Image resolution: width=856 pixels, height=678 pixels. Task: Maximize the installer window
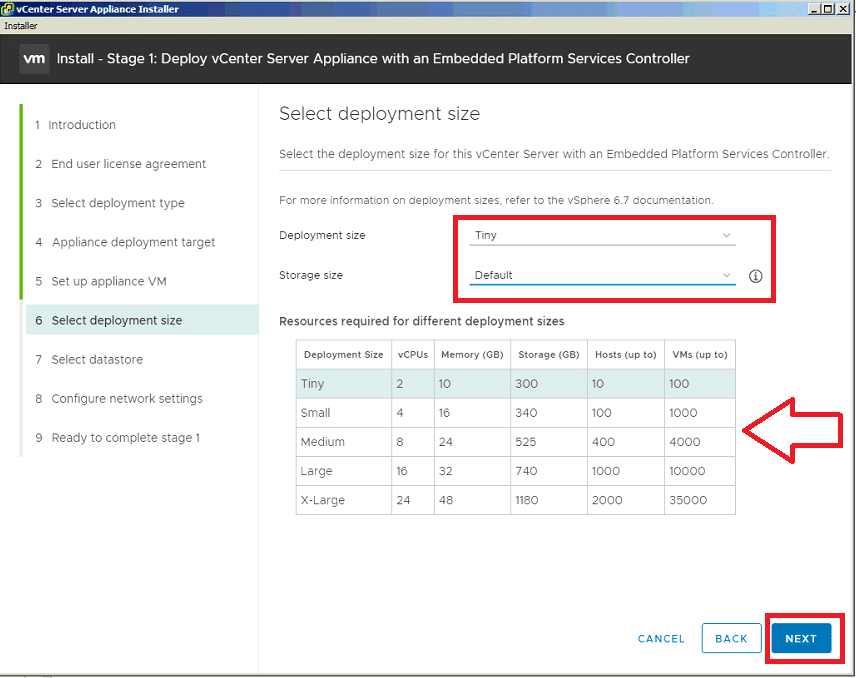(828, 9)
